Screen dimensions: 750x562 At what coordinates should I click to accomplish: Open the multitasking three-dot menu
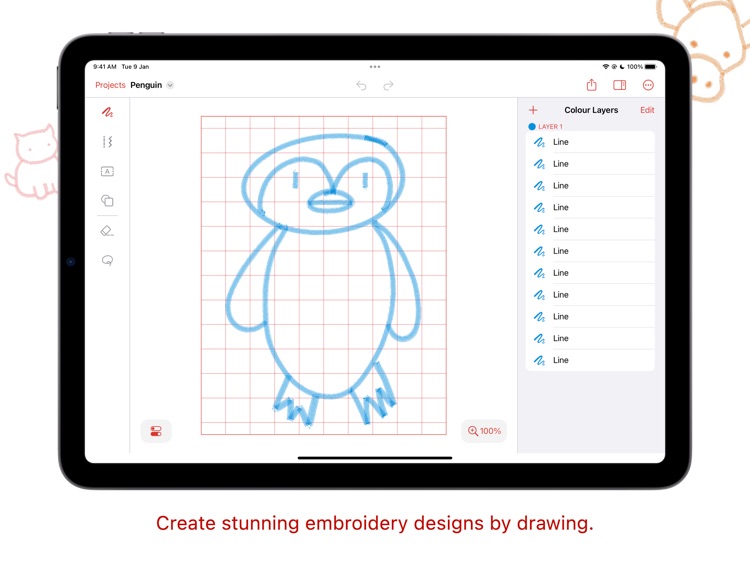tap(375, 67)
